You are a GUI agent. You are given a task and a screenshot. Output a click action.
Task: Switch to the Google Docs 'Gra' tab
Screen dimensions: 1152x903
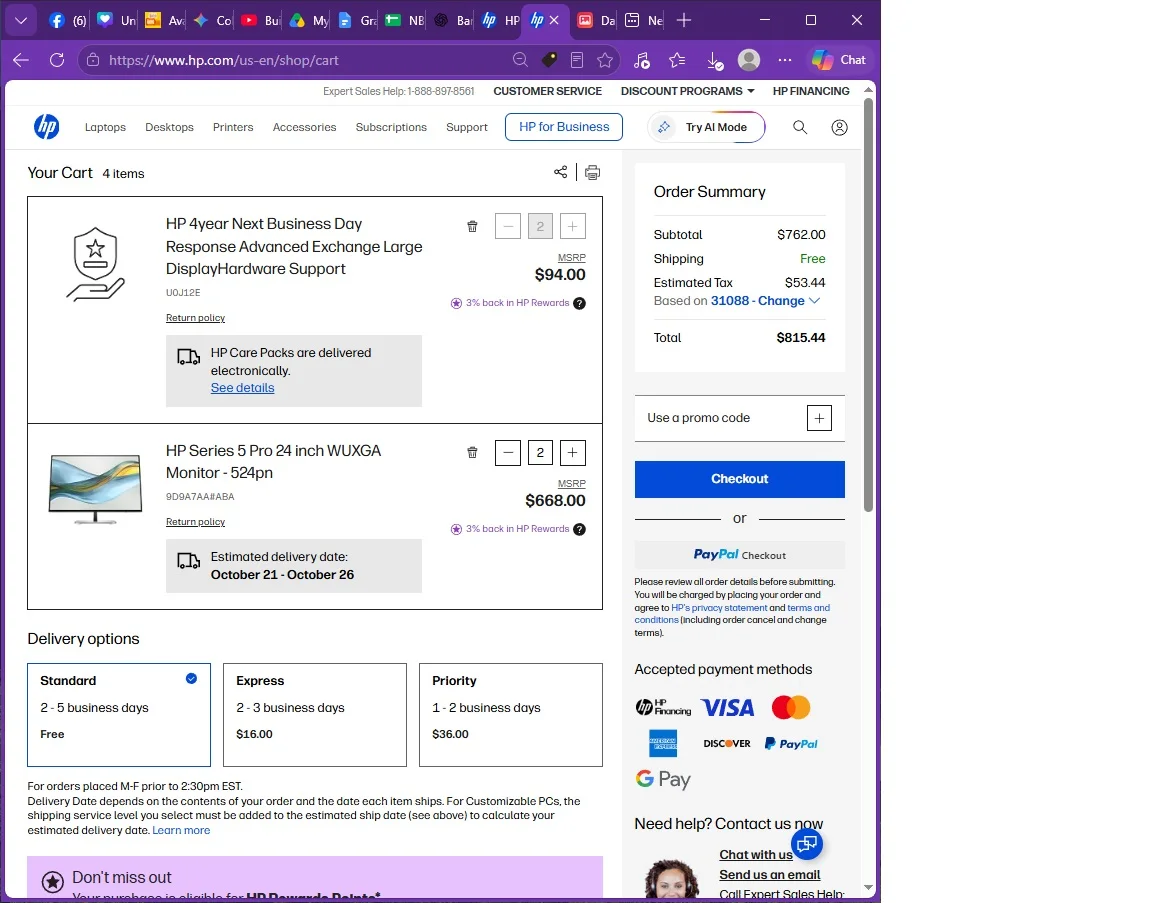pos(357,21)
